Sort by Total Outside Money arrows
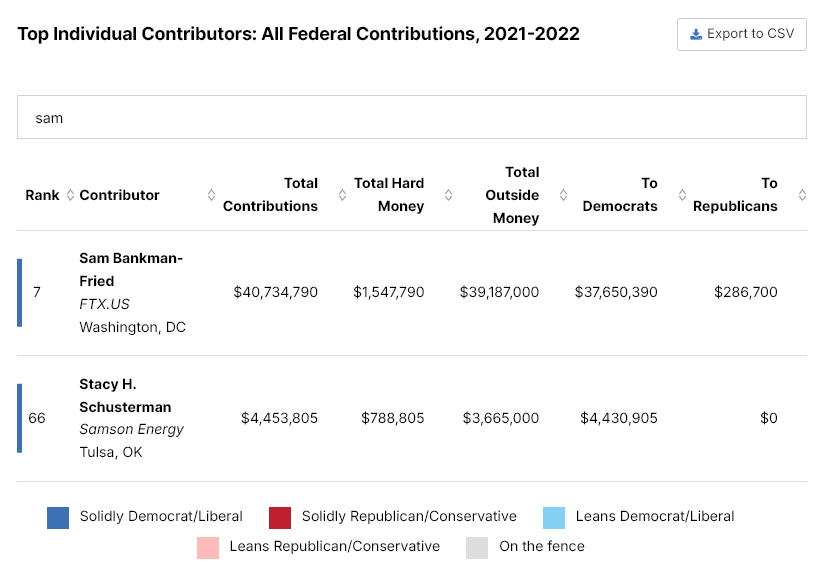Viewport: 826px width, 573px height. 563,195
